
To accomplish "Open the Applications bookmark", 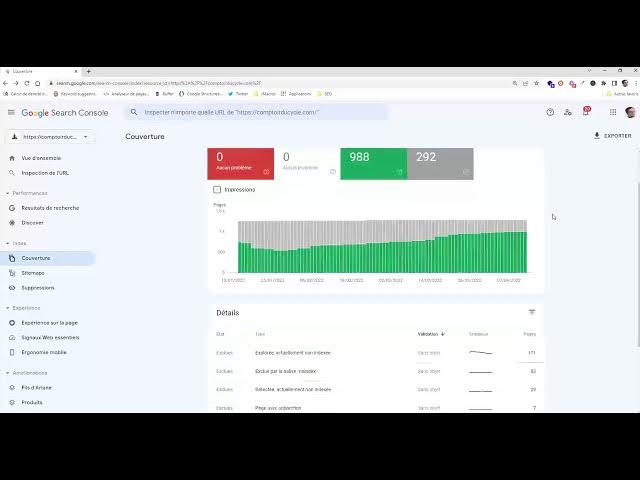I will point(296,94).
